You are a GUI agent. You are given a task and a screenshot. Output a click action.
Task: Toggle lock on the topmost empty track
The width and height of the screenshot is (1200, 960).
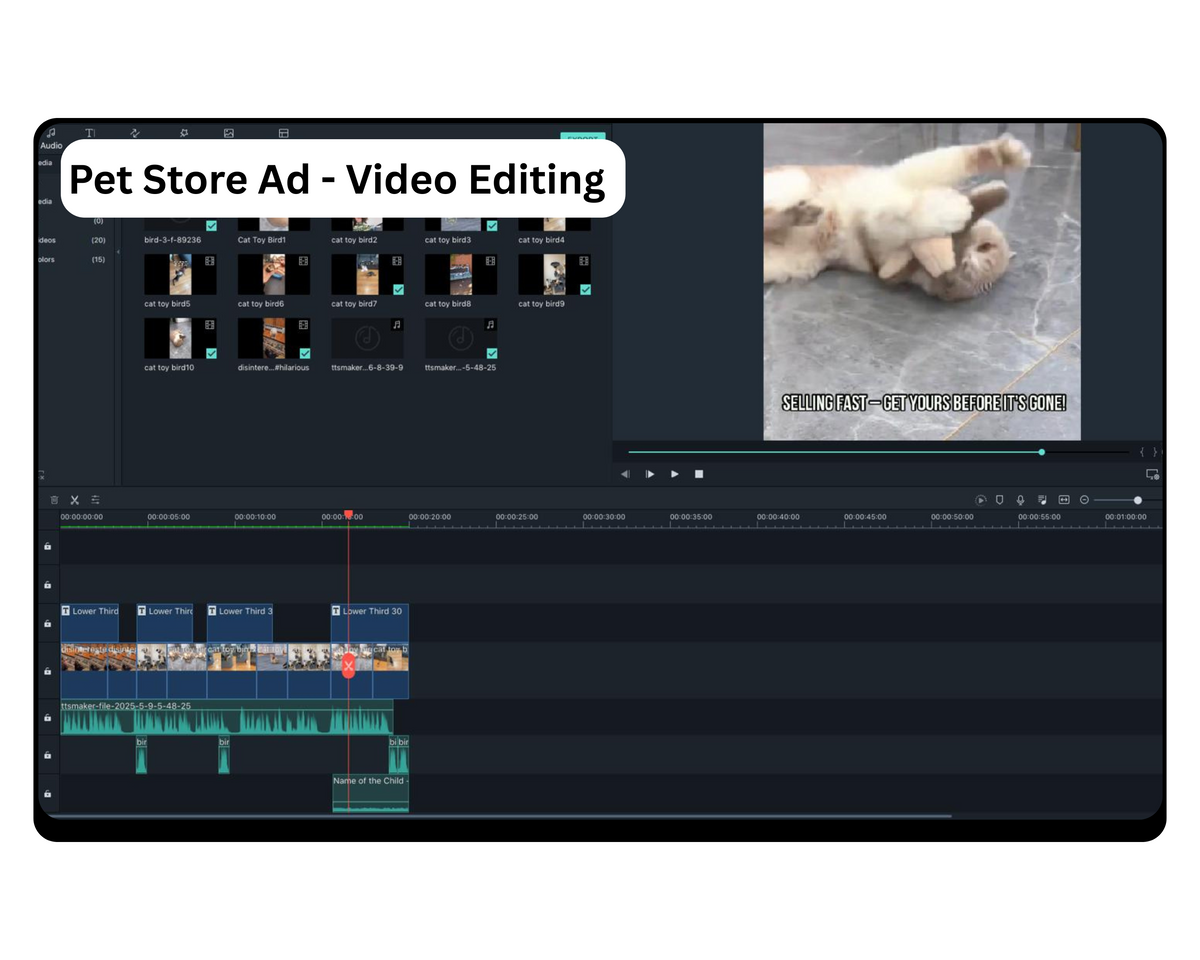[x=47, y=546]
